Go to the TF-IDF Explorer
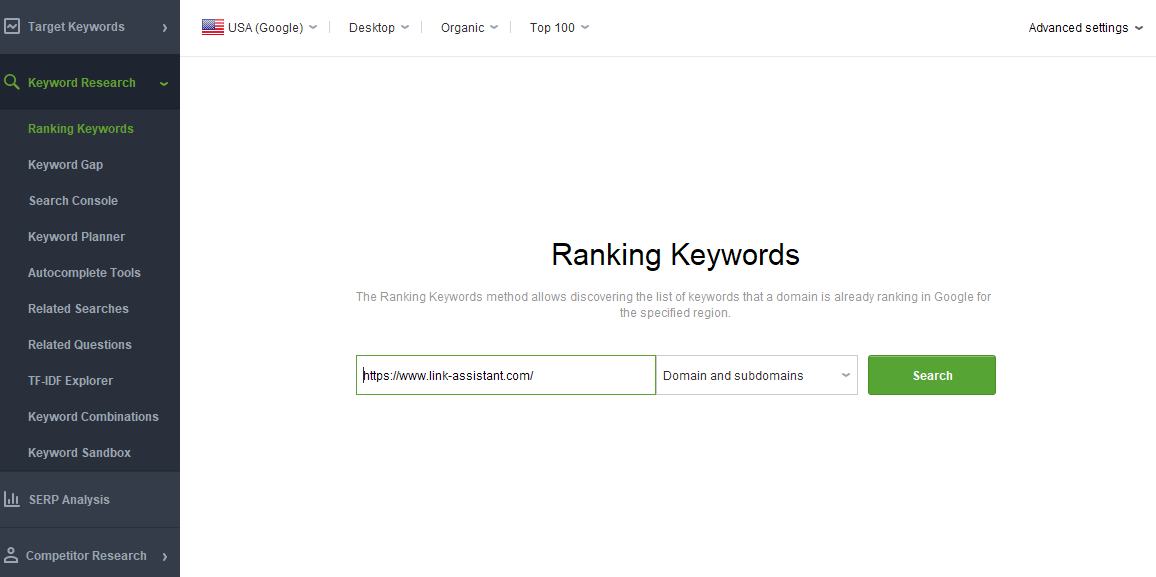1156x577 pixels. (x=71, y=380)
